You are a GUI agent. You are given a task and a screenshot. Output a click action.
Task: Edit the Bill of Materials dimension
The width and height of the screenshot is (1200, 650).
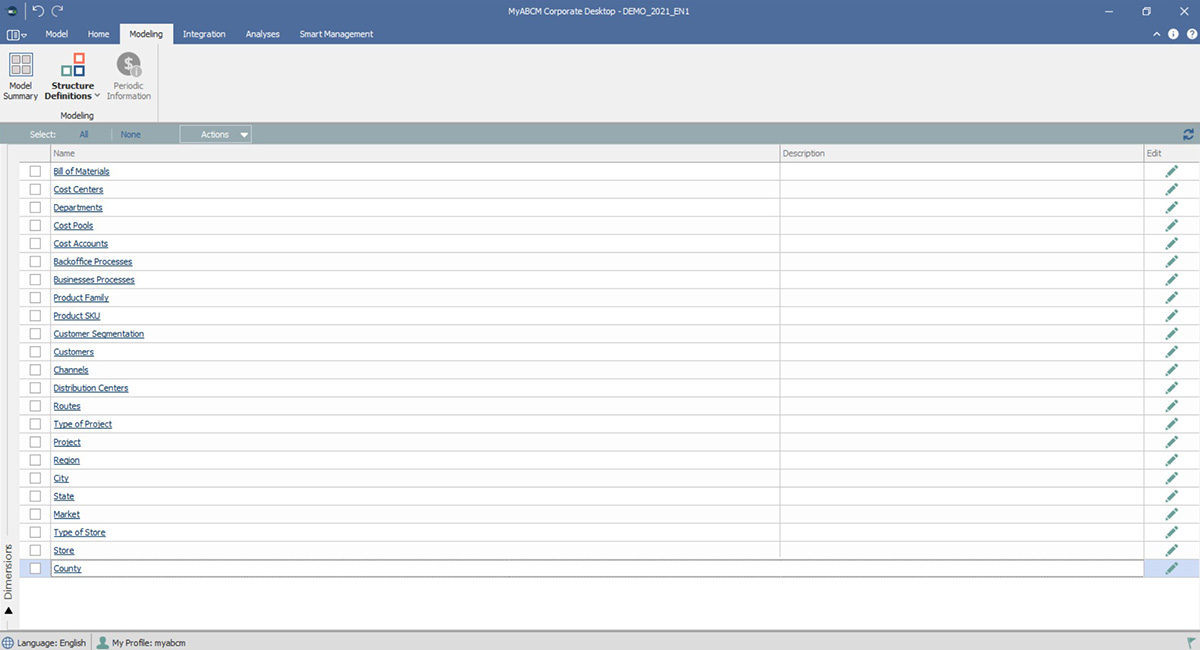tap(1171, 171)
